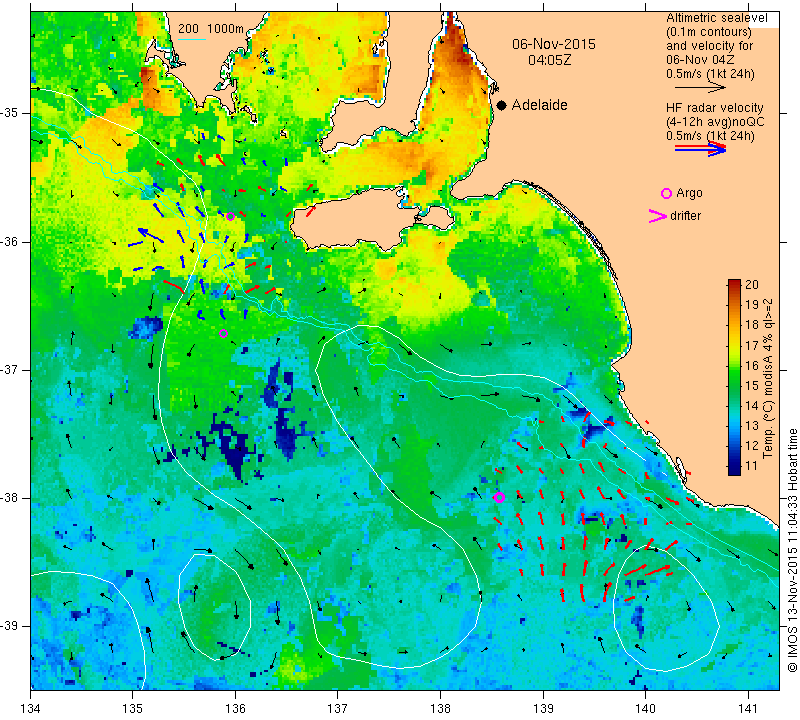Click the '14' temperature scale label

[x=752, y=406]
